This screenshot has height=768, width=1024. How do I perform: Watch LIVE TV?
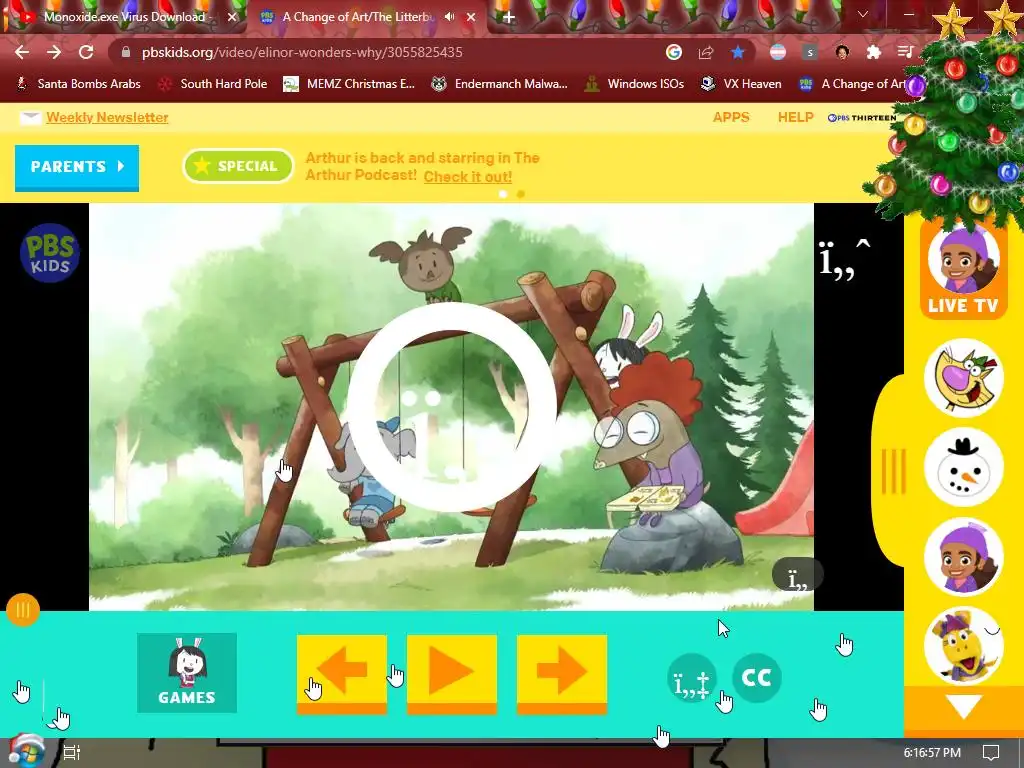[x=963, y=269]
